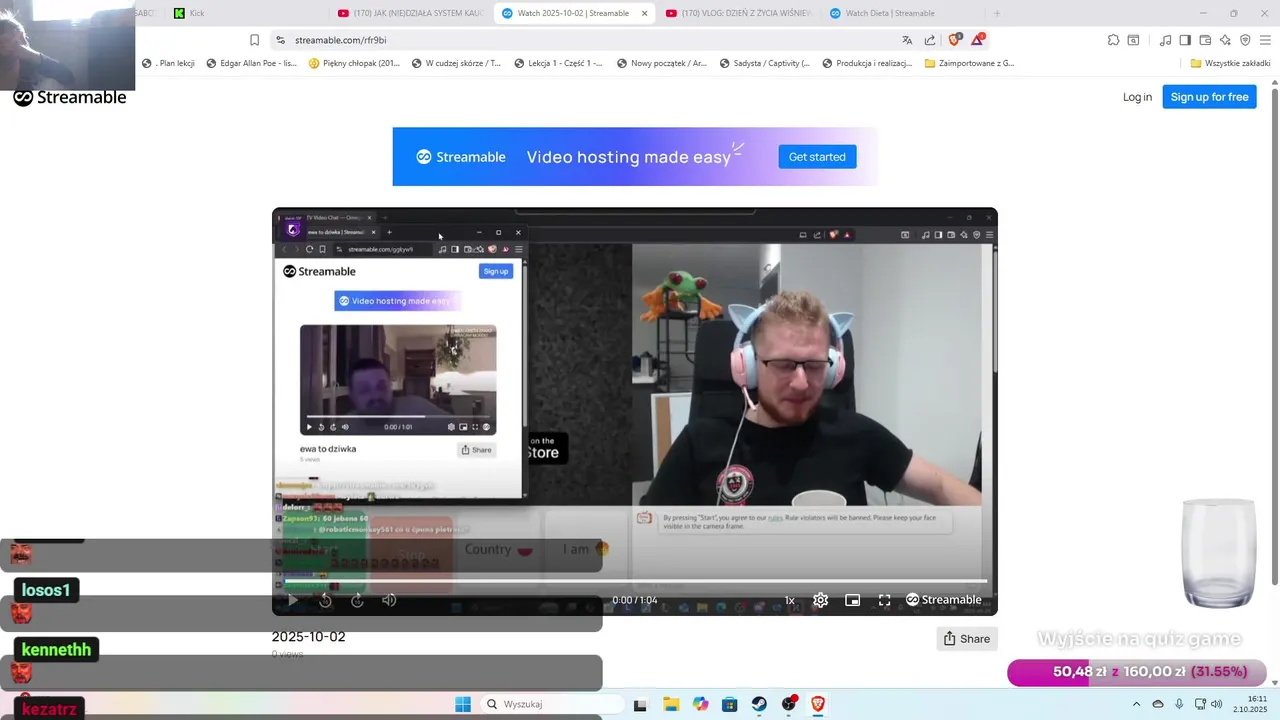Image resolution: width=1280 pixels, height=720 pixels.
Task: Click the Streamable logo top left
Action: click(70, 97)
